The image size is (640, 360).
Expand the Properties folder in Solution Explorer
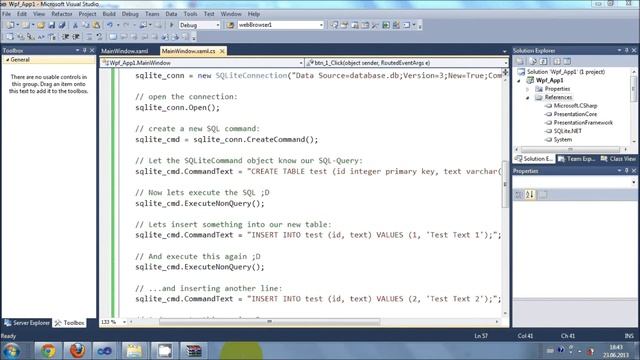pos(527,89)
